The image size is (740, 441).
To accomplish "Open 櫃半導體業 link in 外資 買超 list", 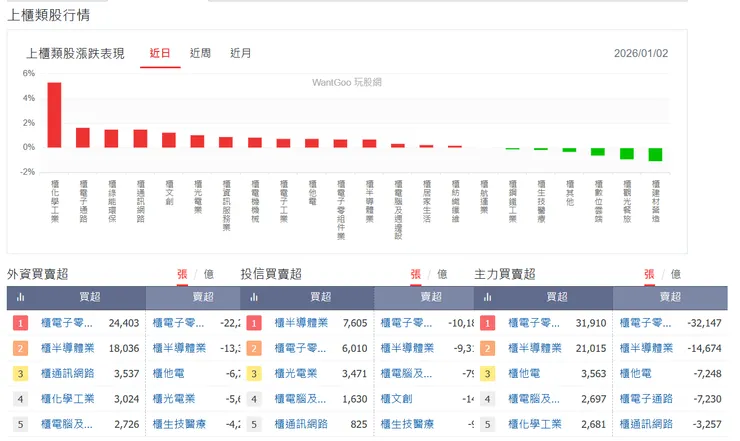I will pyautogui.click(x=67, y=348).
